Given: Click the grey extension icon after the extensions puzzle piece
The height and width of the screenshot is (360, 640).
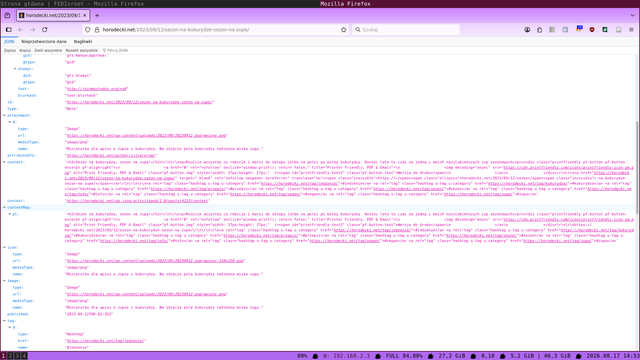Looking at the screenshot, I should tap(552, 29).
